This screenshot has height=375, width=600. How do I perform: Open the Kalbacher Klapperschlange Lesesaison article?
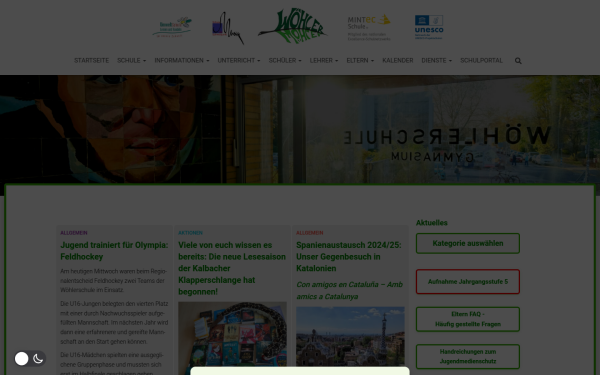pyautogui.click(x=232, y=268)
